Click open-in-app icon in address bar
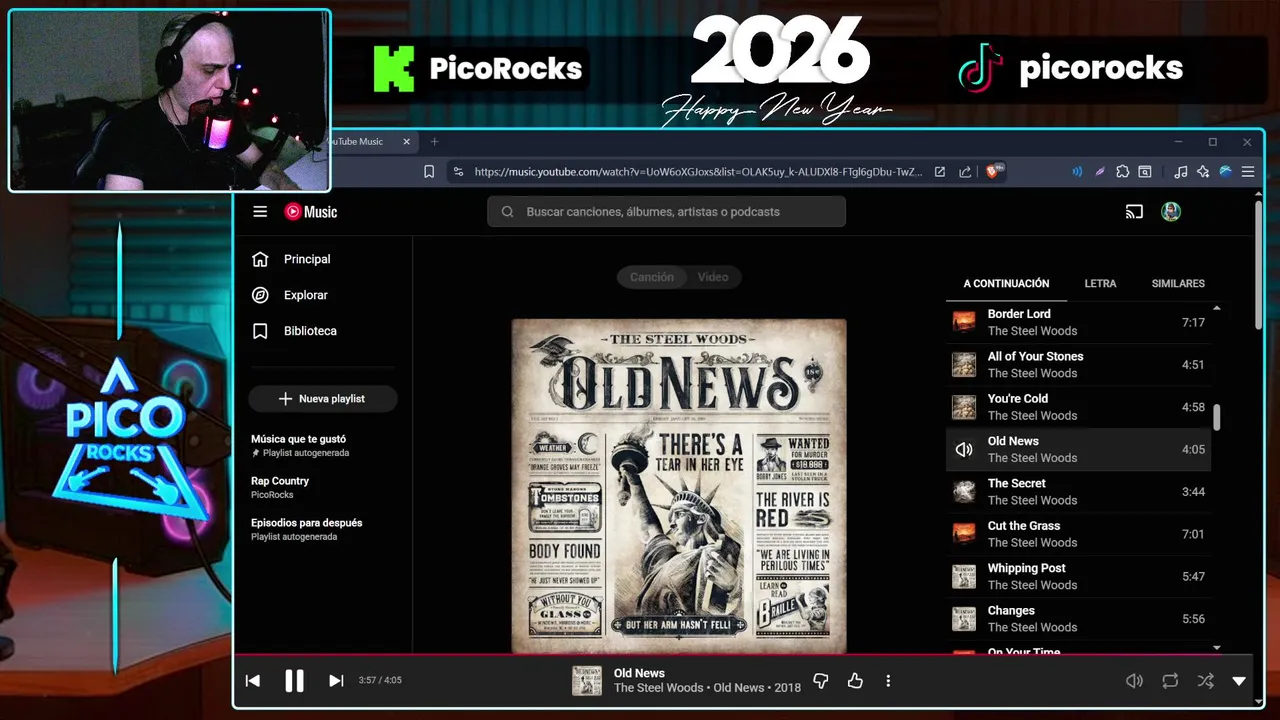The width and height of the screenshot is (1280, 720). [940, 172]
